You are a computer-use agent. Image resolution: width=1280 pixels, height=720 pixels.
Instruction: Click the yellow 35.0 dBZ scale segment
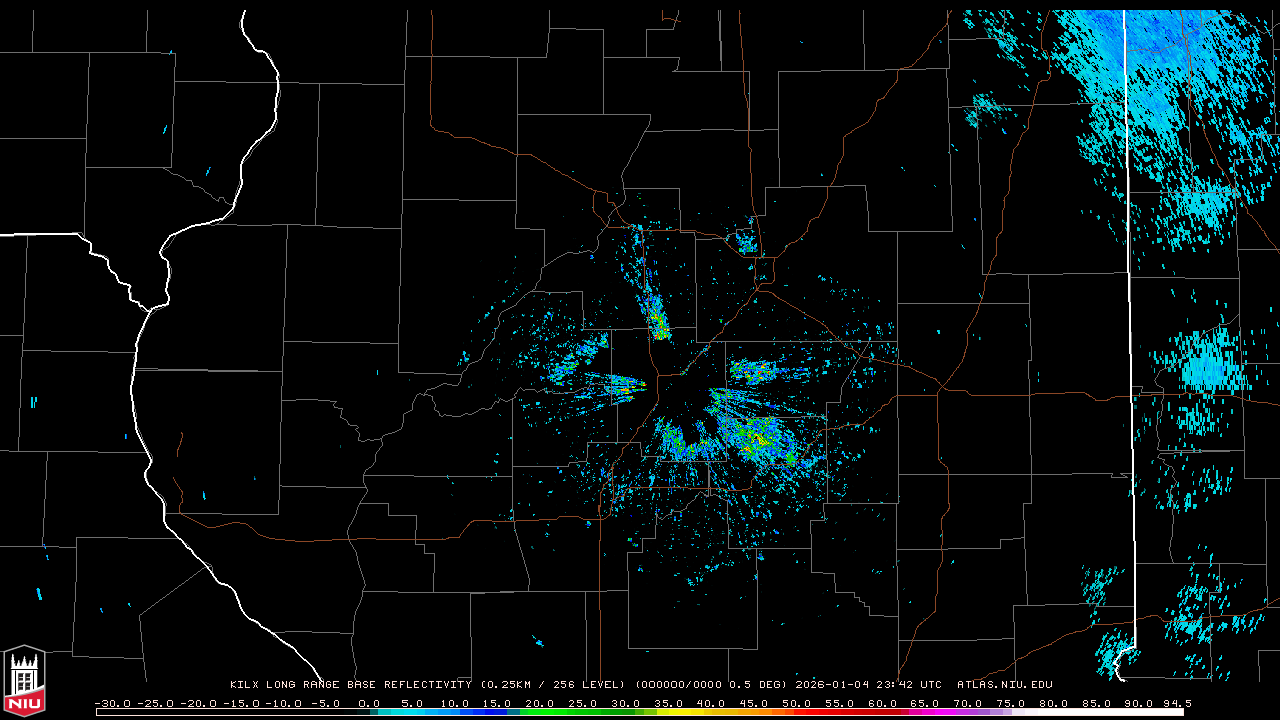(x=668, y=712)
